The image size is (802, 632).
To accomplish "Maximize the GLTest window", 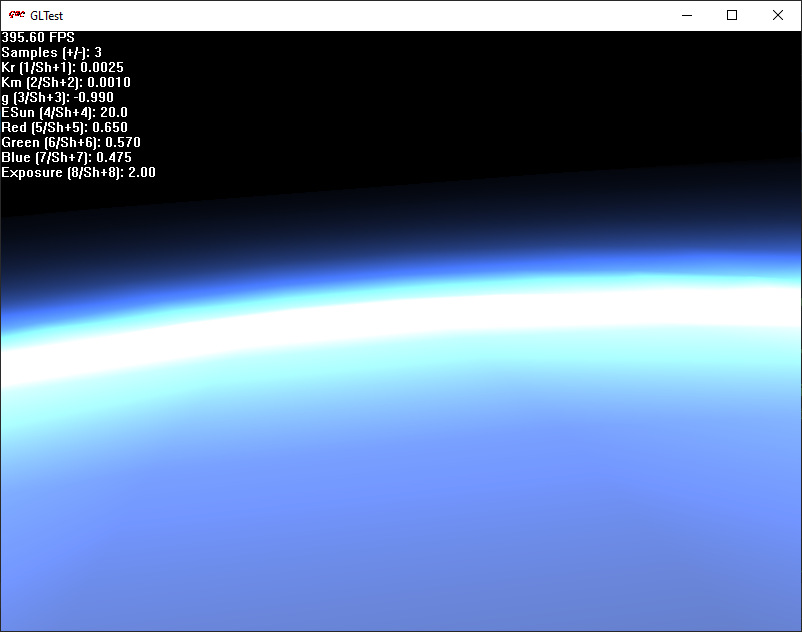I will (x=732, y=15).
